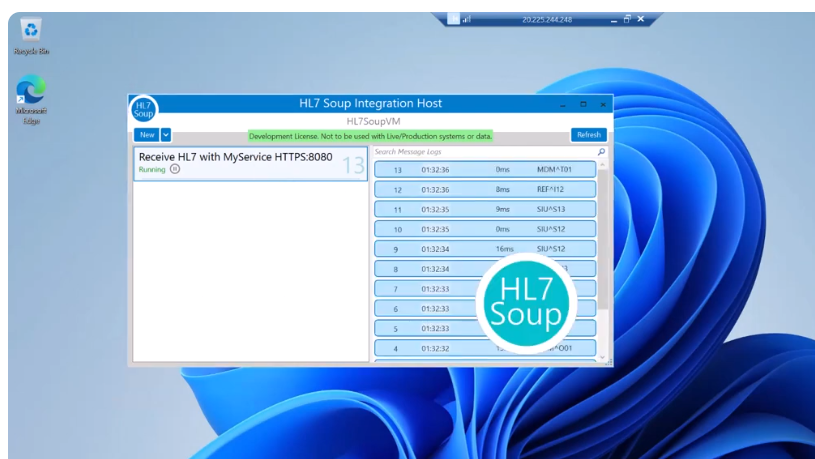Click scroll up arrow of message log
The height and width of the screenshot is (459, 815).
tap(602, 165)
